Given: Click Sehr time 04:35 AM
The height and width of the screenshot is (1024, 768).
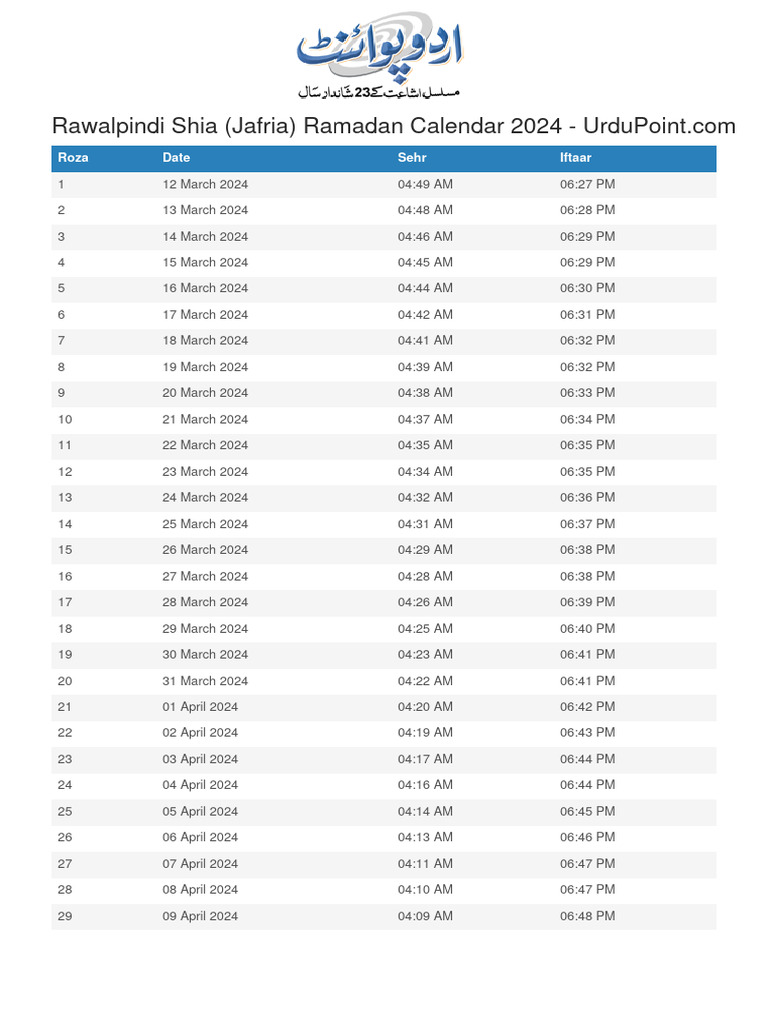Looking at the screenshot, I should click(x=425, y=445).
